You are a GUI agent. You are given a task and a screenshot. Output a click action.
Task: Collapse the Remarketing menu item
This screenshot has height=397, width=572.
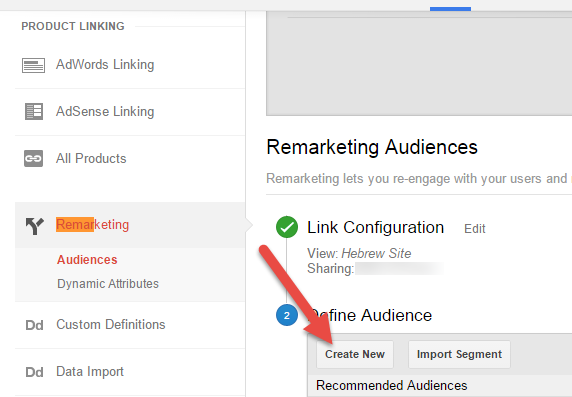pos(92,224)
